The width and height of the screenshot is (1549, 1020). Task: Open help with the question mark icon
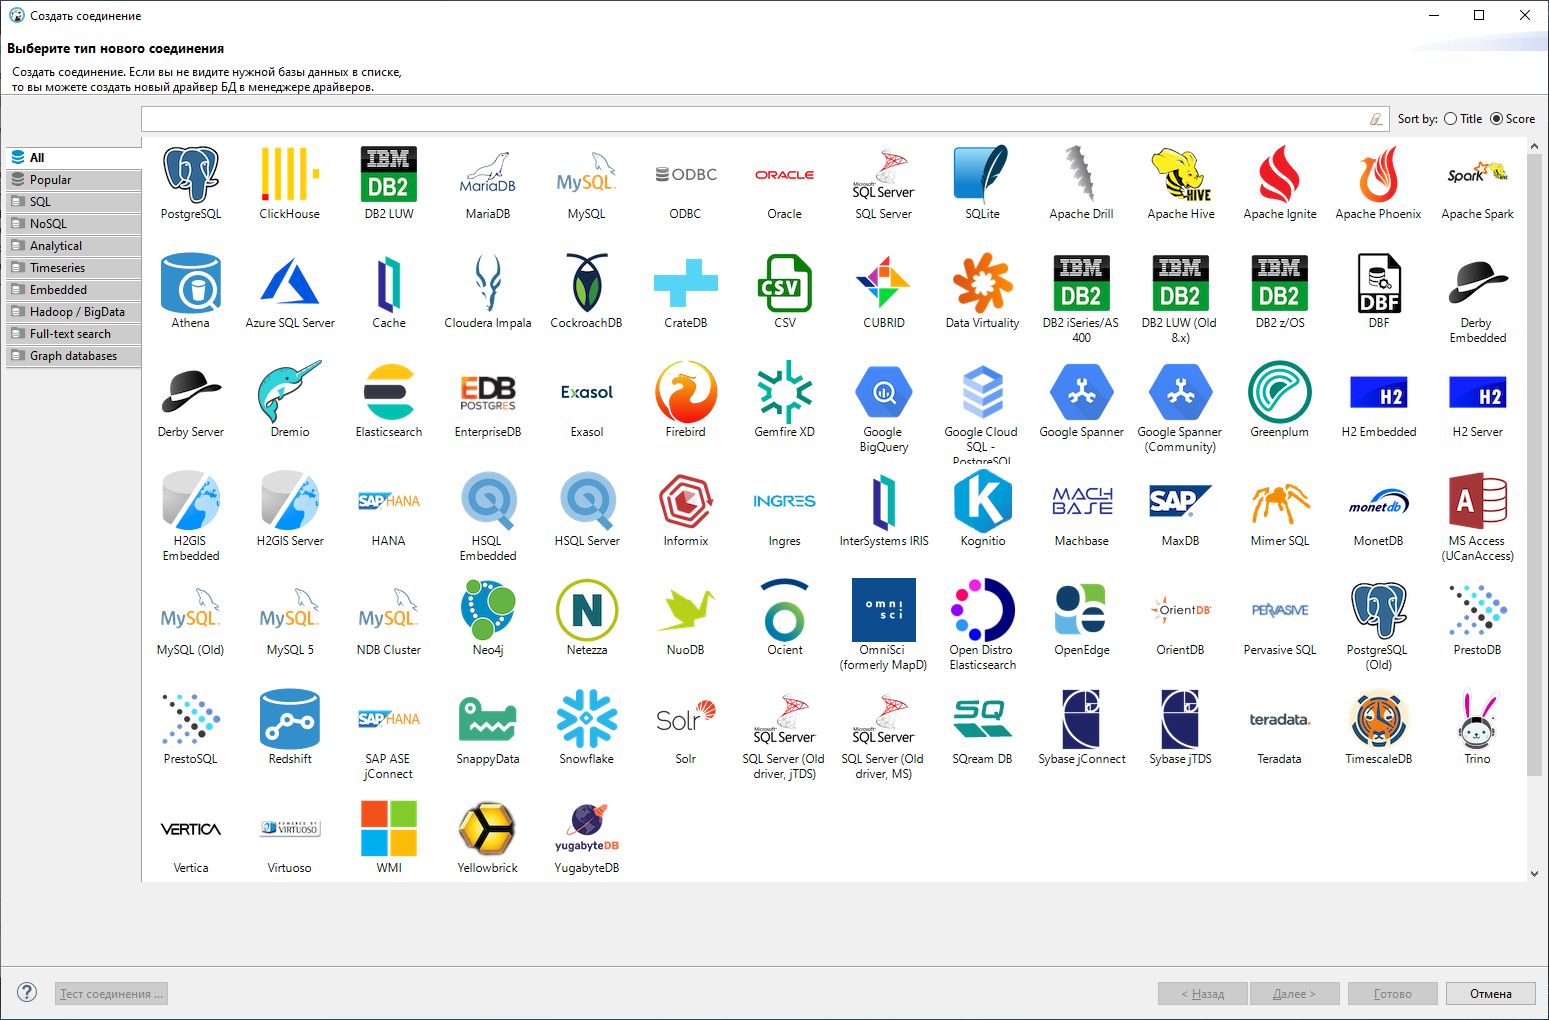pyautogui.click(x=27, y=993)
